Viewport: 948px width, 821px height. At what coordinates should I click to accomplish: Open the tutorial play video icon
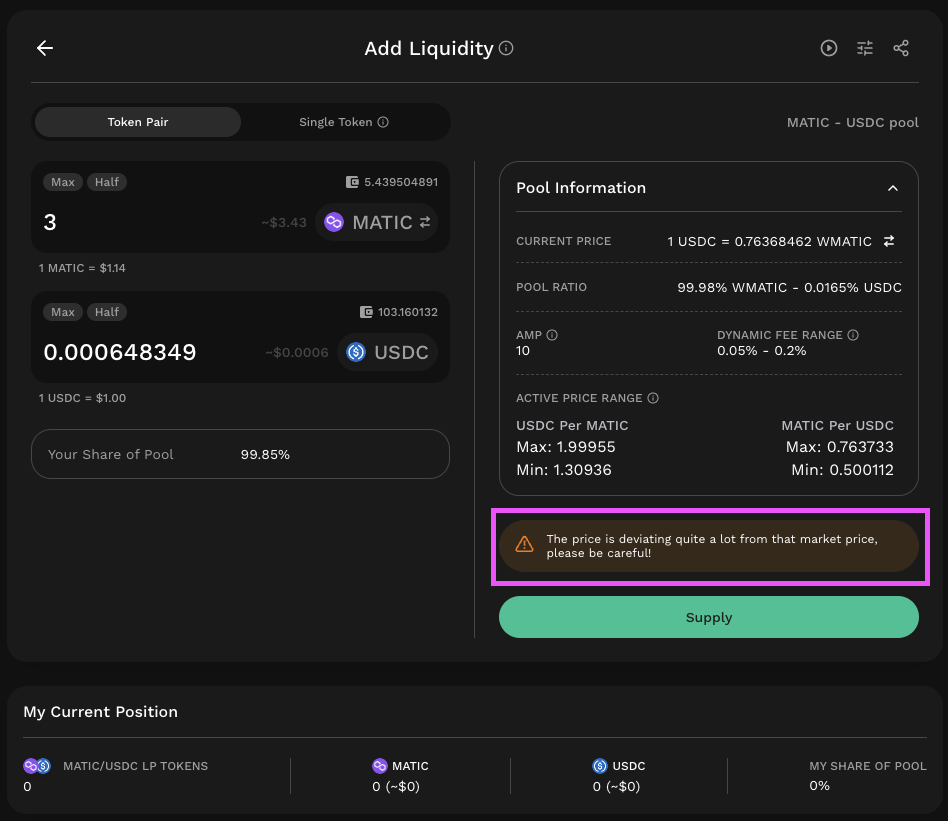pyautogui.click(x=828, y=48)
